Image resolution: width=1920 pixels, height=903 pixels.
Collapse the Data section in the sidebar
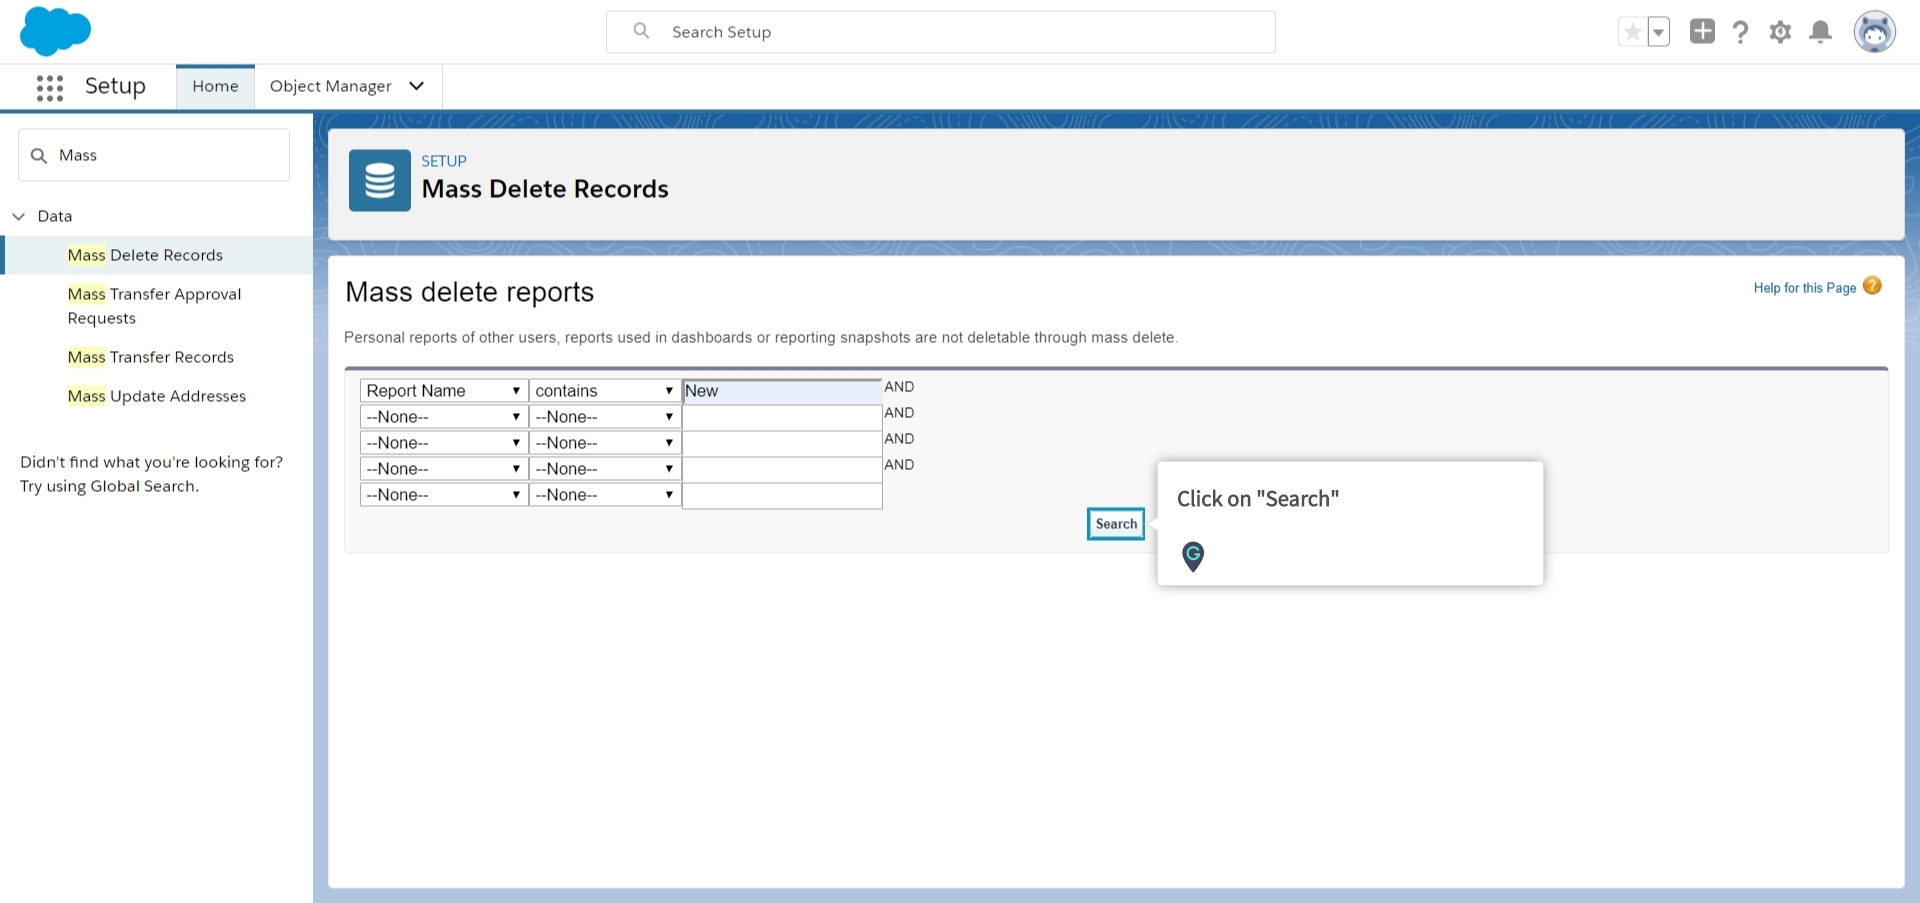click(x=18, y=215)
